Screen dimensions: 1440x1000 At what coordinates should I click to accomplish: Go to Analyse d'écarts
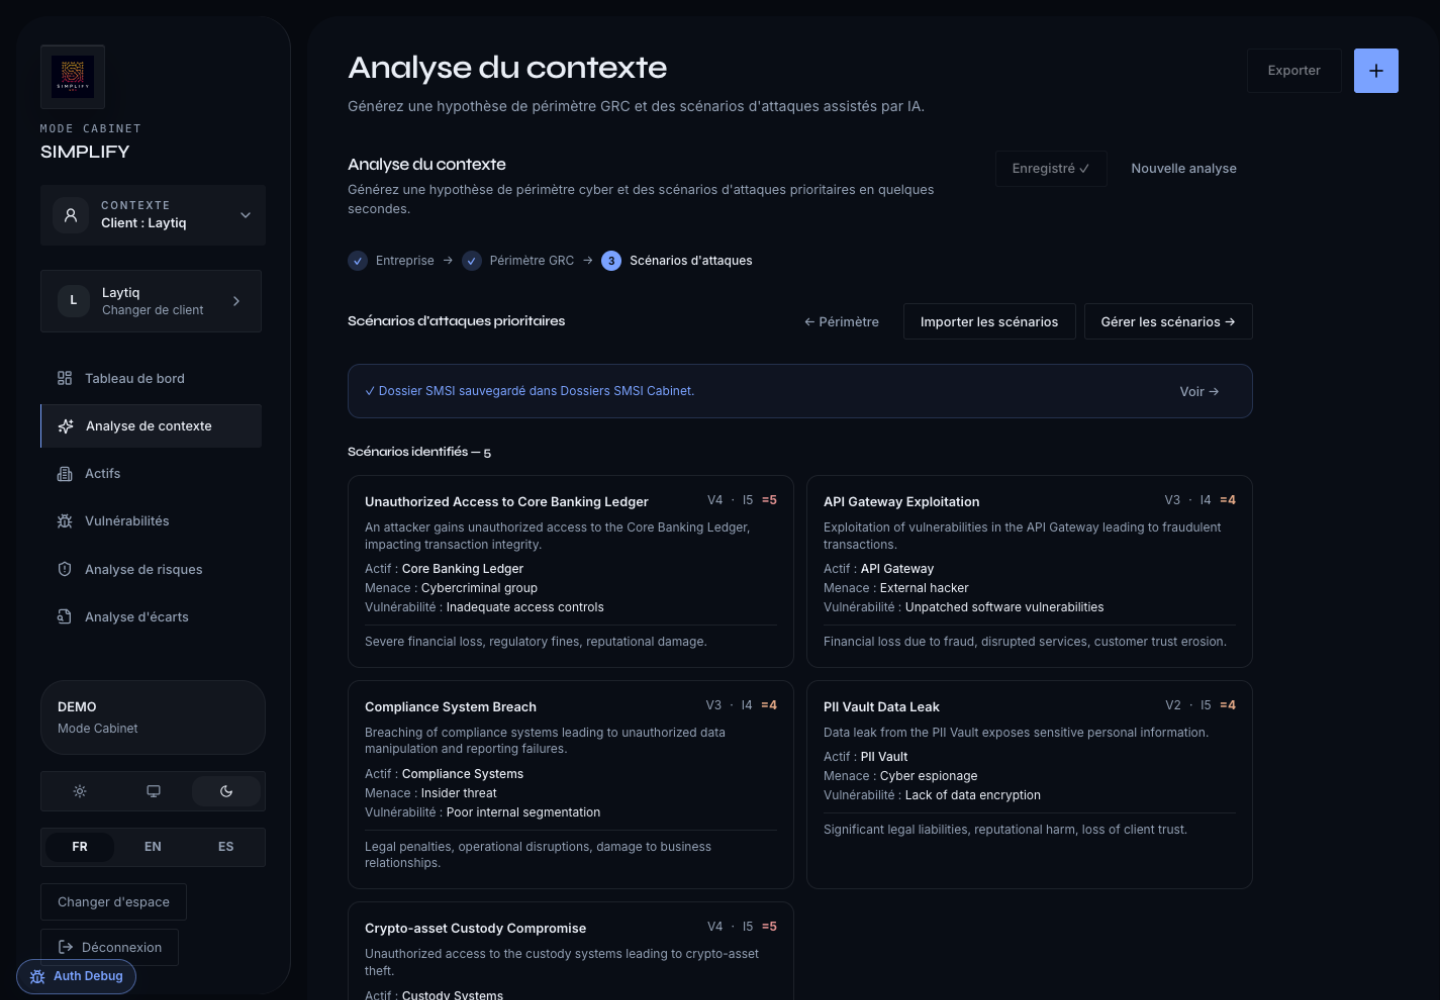tap(151, 617)
